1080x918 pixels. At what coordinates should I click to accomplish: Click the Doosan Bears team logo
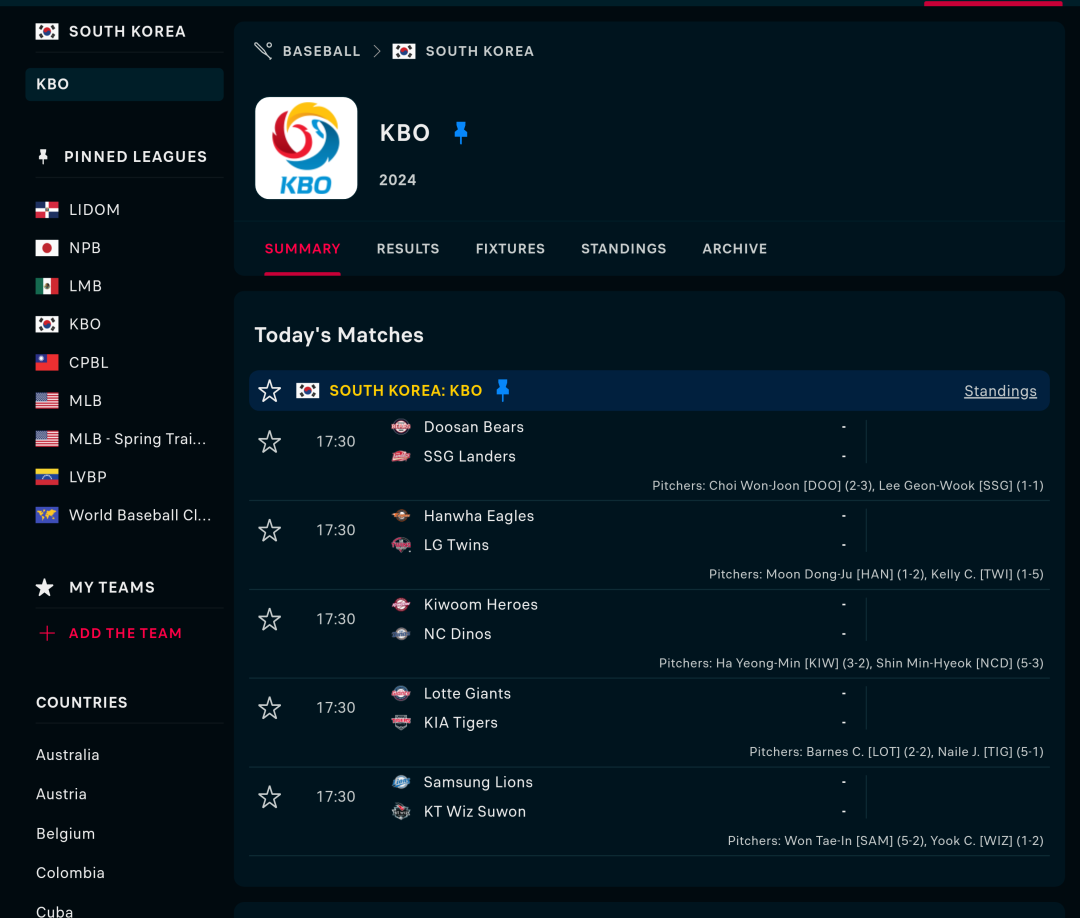[401, 427]
